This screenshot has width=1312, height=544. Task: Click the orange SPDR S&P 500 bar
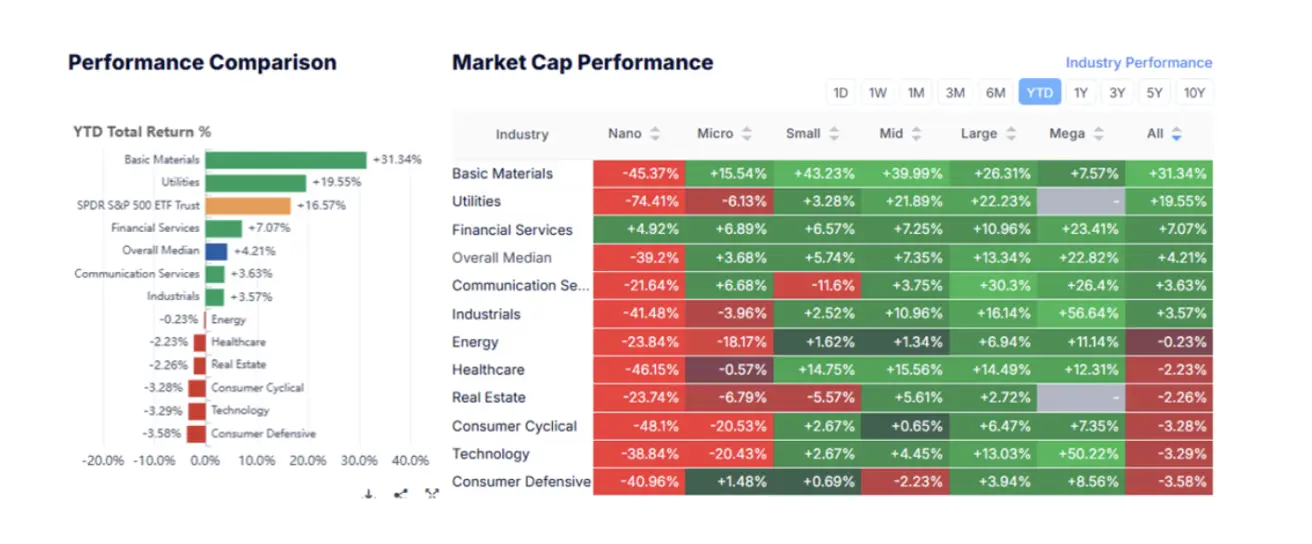[x=248, y=205]
